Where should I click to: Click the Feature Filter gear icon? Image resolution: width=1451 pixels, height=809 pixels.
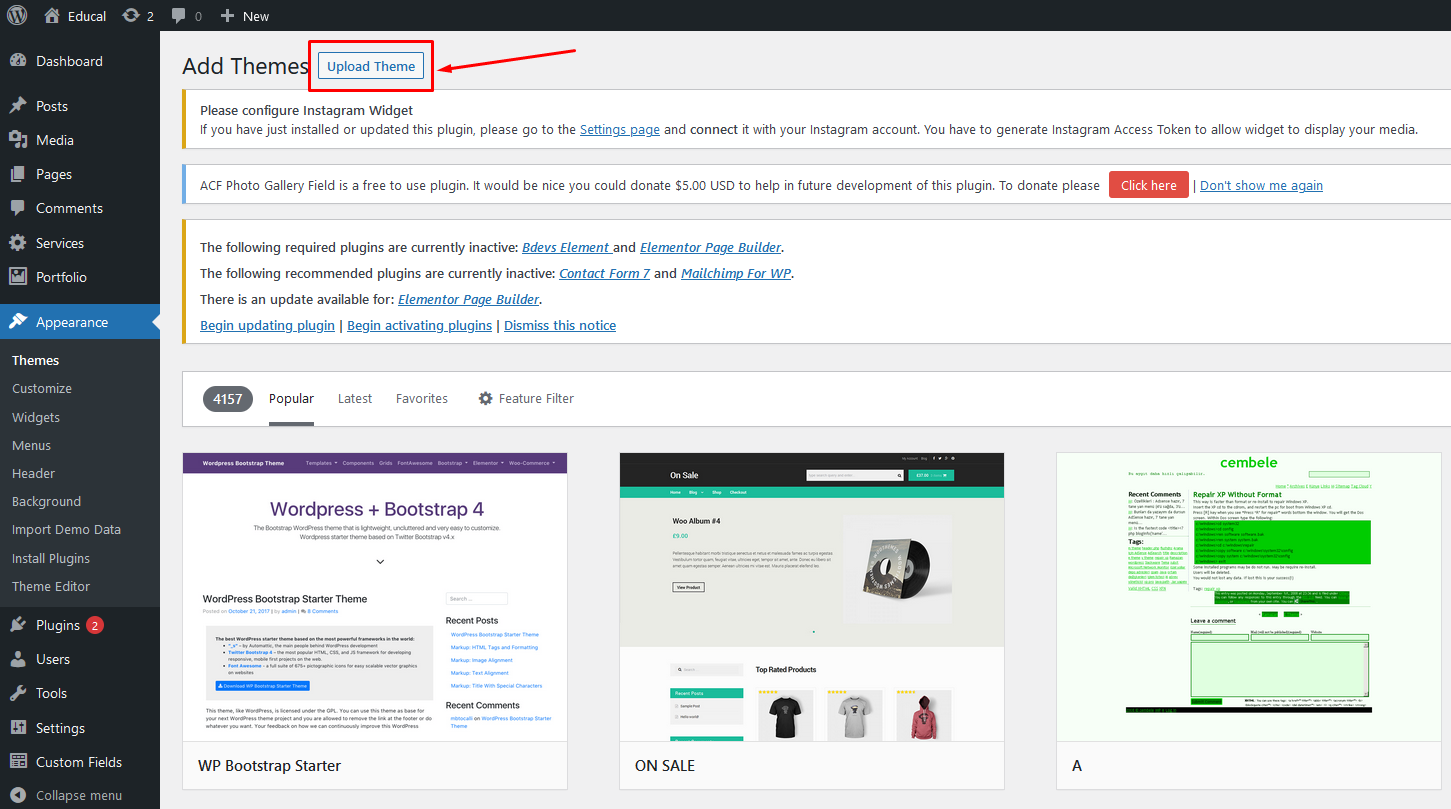(x=486, y=398)
